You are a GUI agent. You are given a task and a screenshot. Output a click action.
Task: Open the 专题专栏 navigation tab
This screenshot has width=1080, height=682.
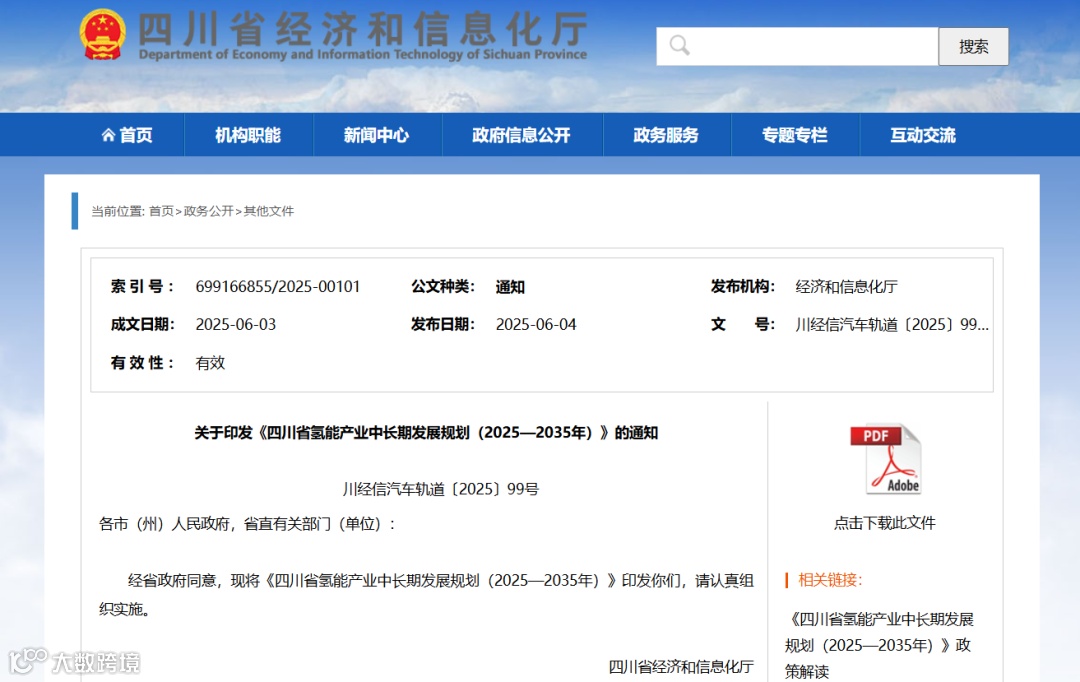pos(795,135)
